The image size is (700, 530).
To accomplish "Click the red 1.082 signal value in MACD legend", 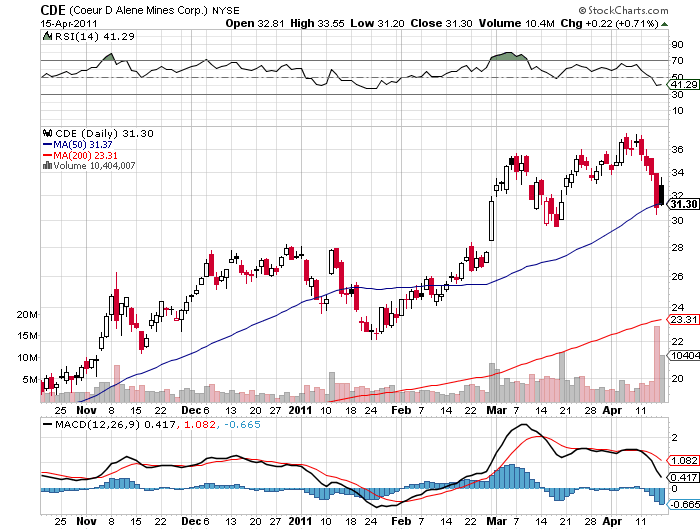I will point(200,425).
